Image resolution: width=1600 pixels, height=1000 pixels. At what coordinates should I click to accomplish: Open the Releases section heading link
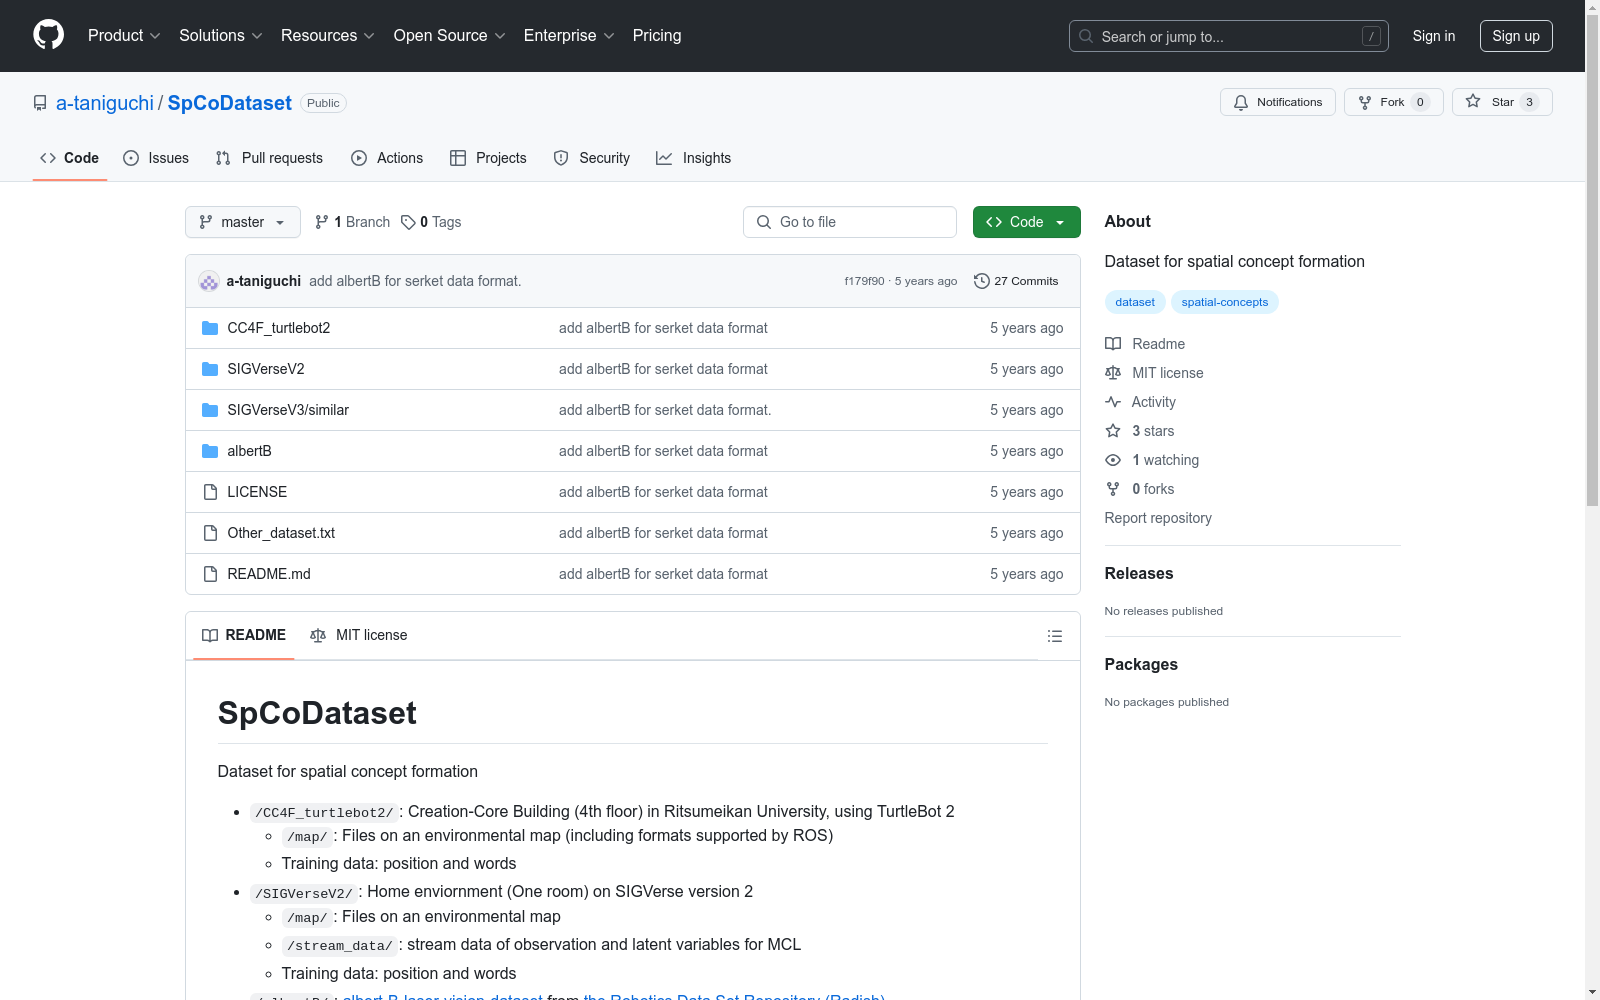click(1139, 573)
